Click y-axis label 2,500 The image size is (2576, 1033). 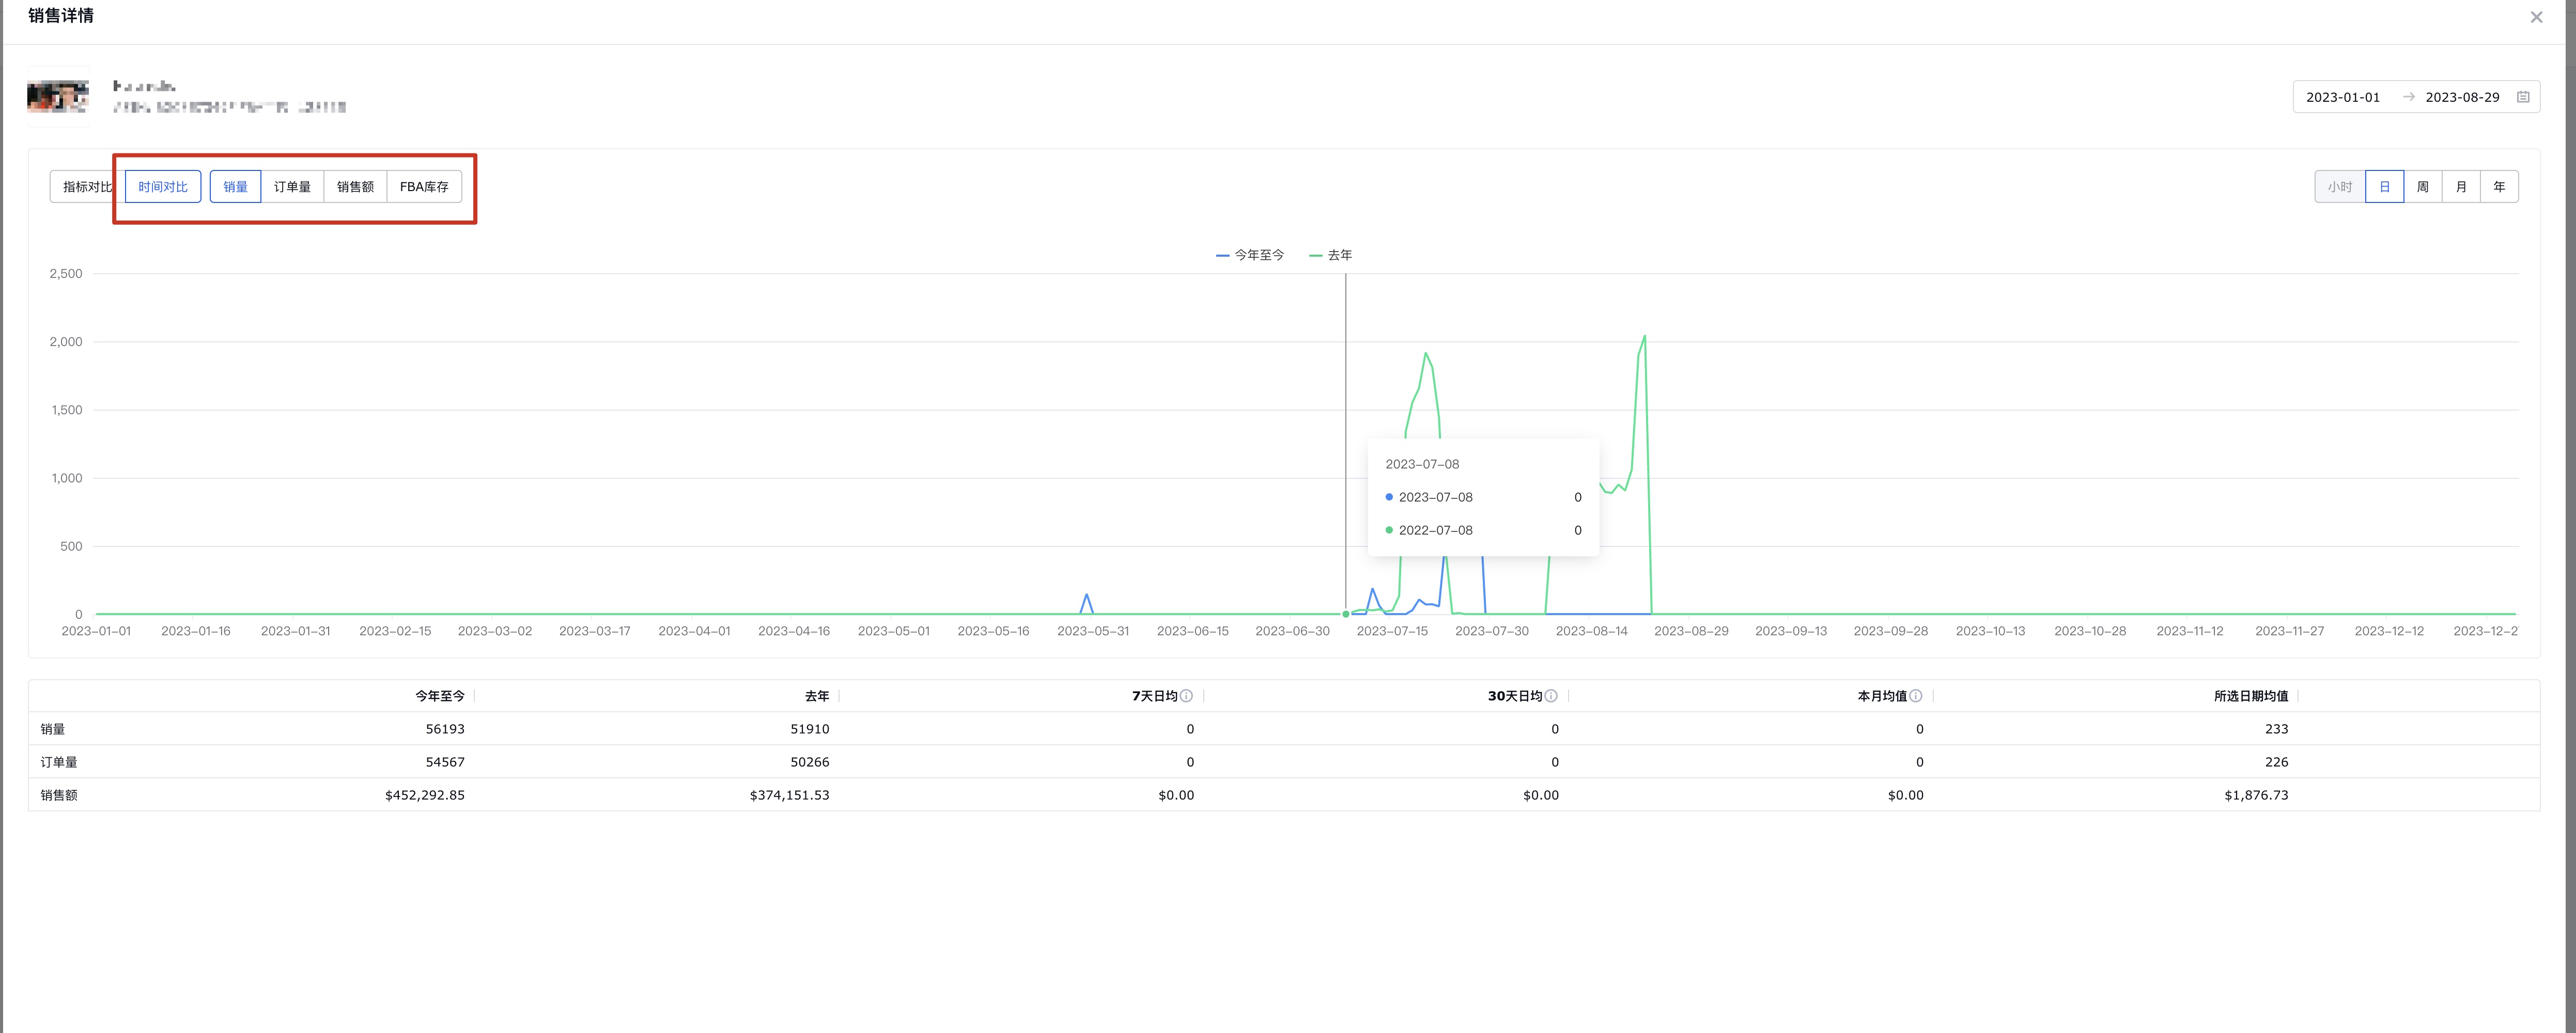(x=66, y=273)
